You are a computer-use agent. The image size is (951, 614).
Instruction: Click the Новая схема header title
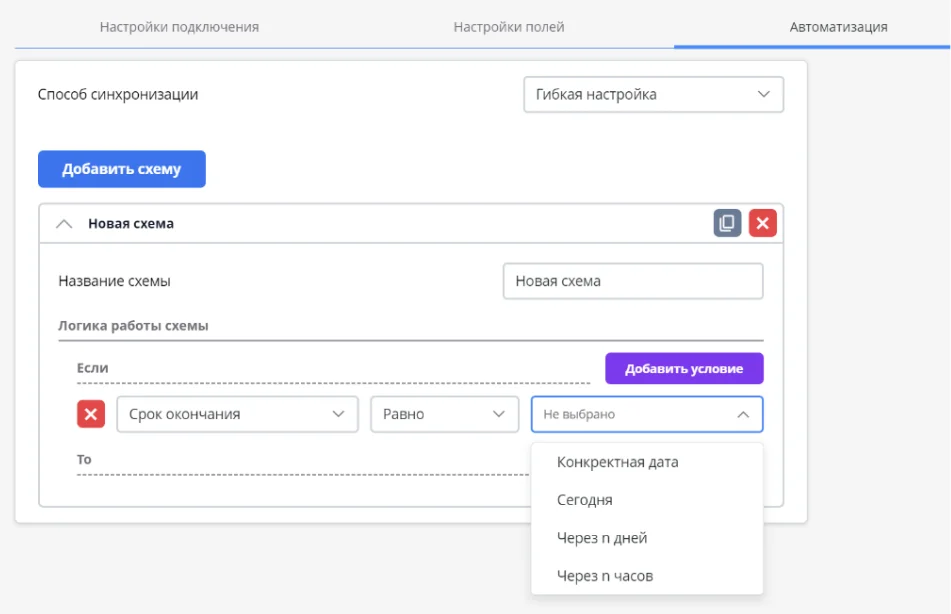[131, 223]
